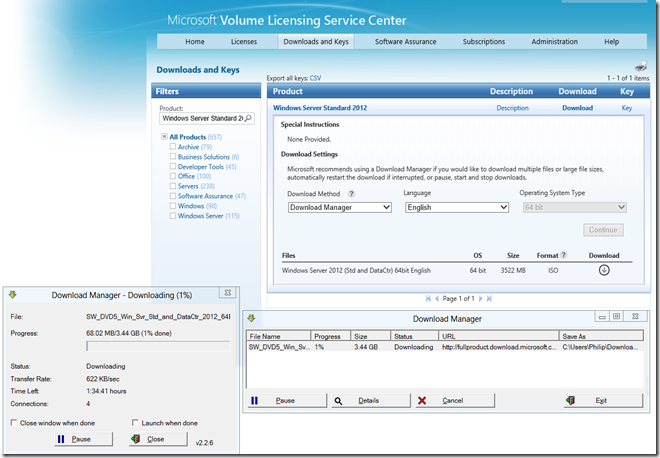Click the Description link in product row
Viewport: 660px width, 458px height.
tap(512, 108)
